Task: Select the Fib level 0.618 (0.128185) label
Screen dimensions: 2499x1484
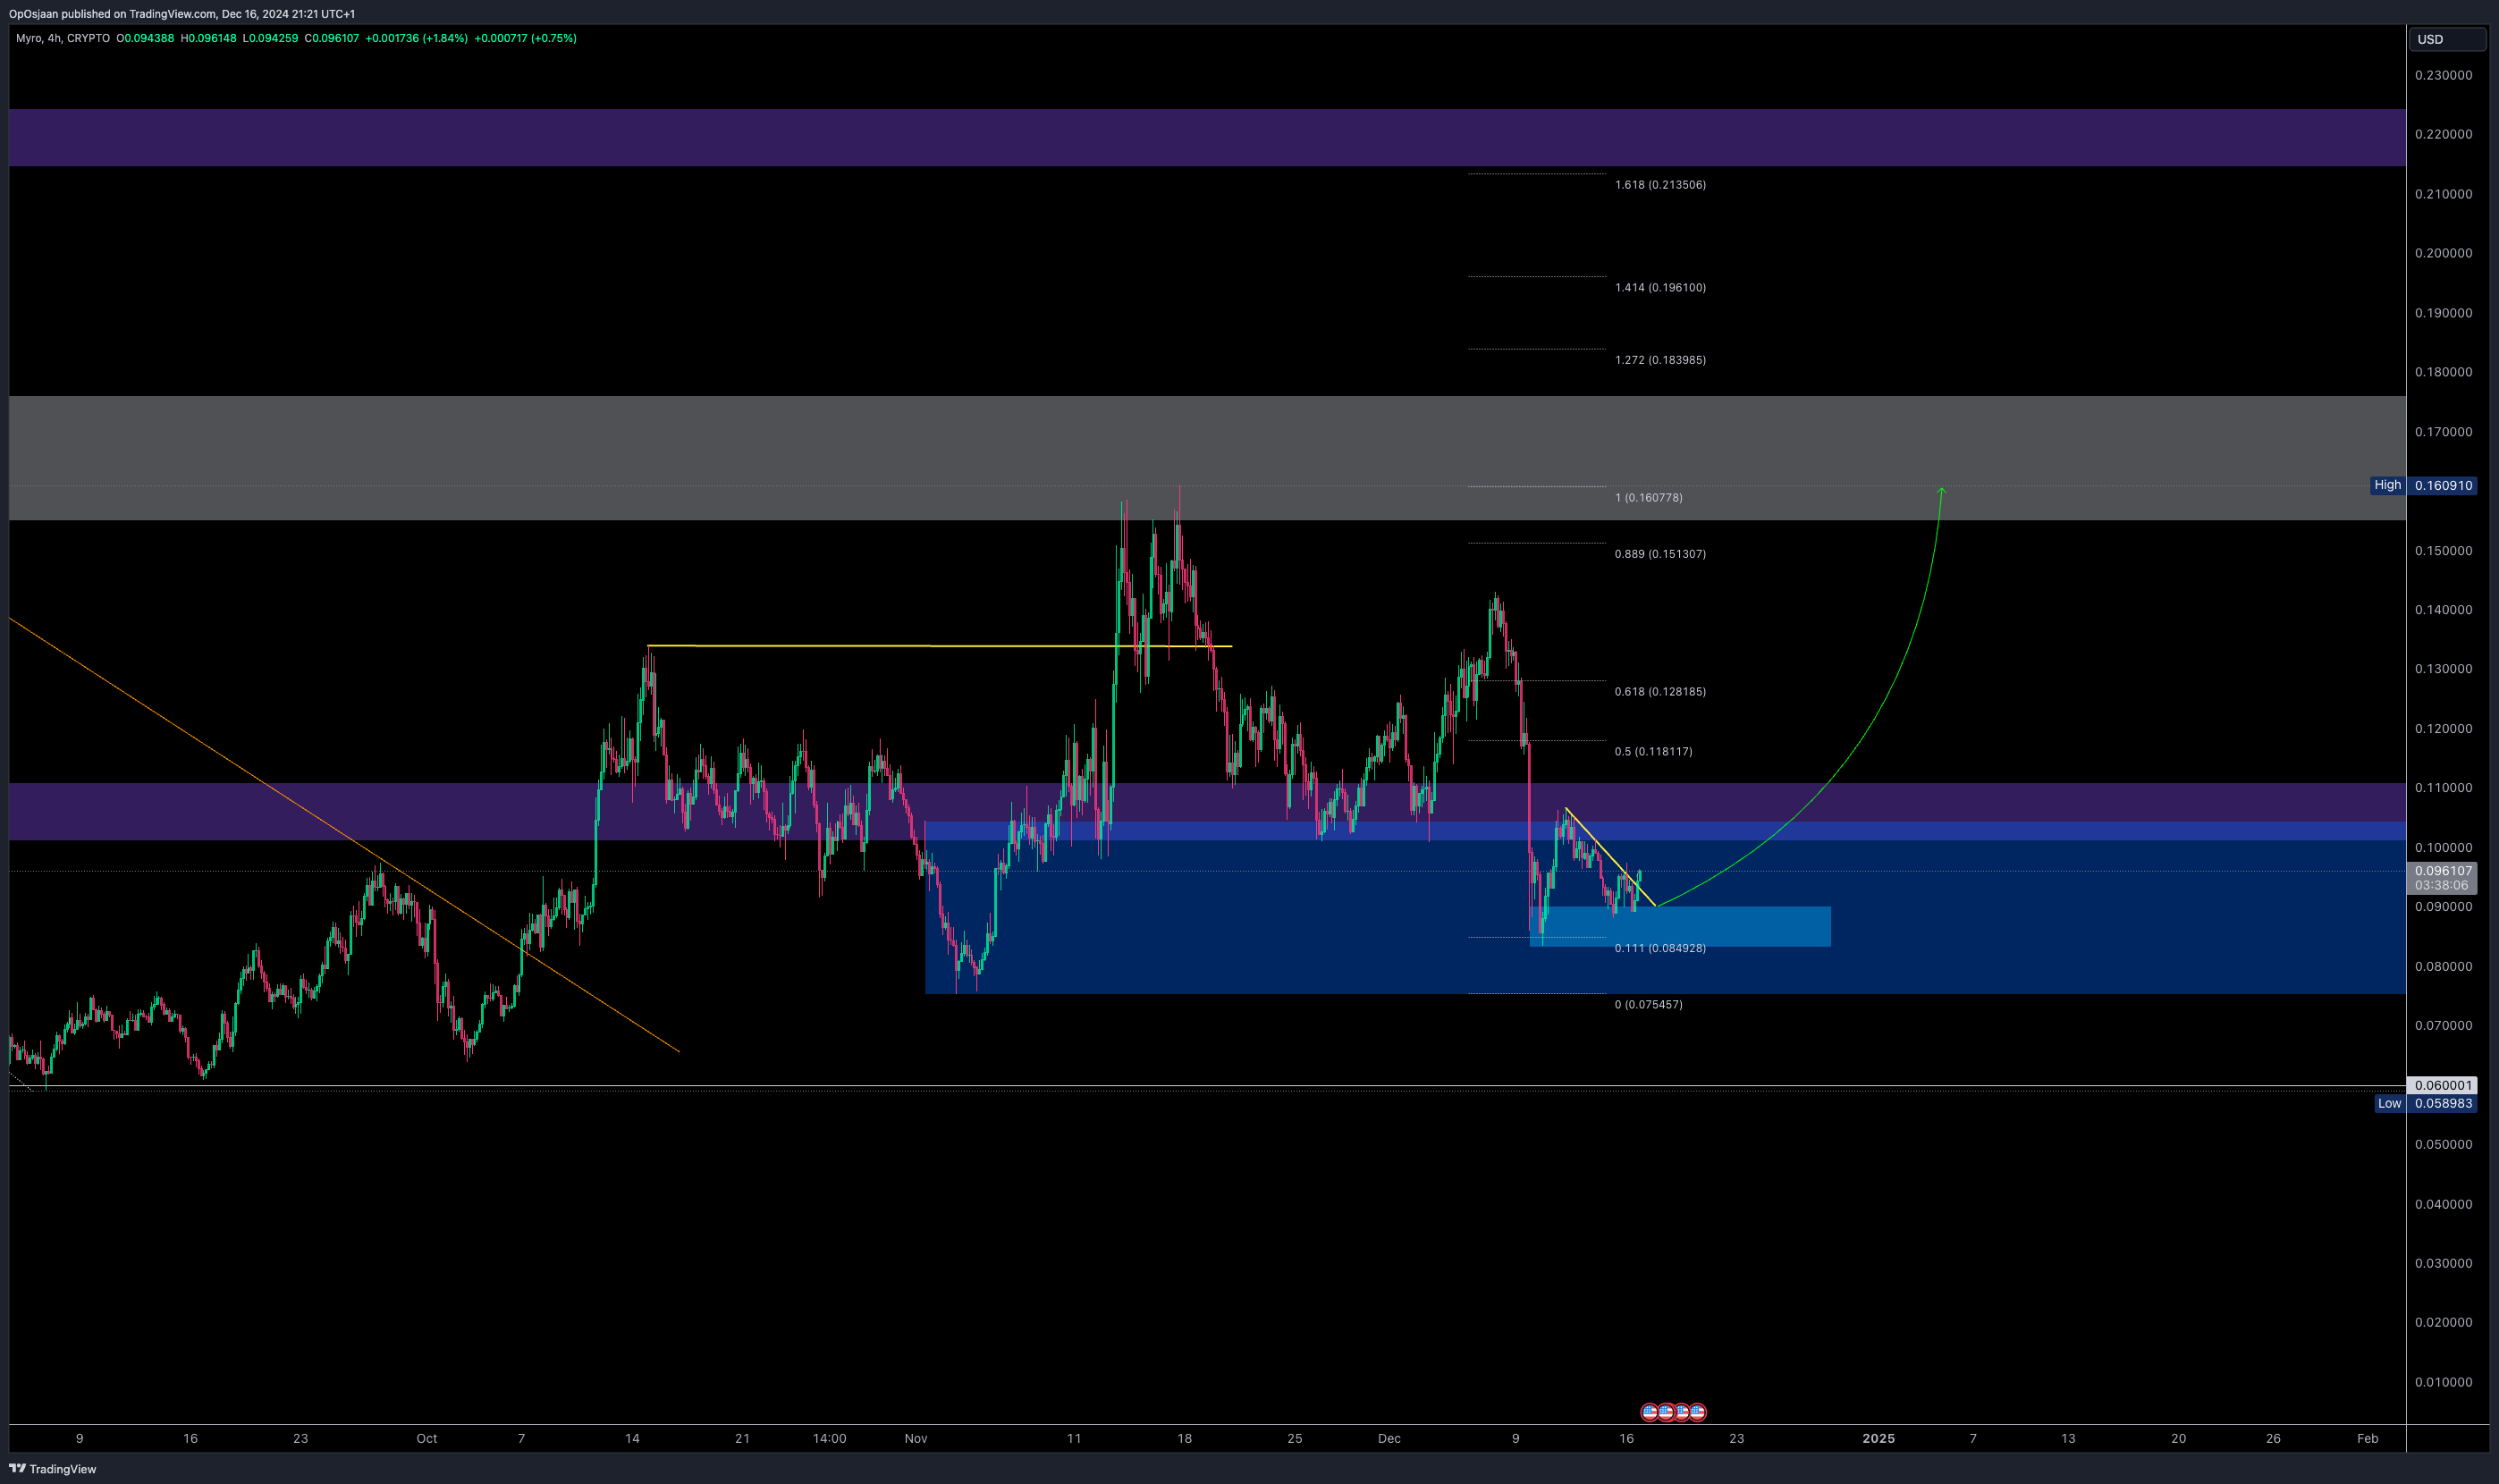Action: click(1660, 692)
